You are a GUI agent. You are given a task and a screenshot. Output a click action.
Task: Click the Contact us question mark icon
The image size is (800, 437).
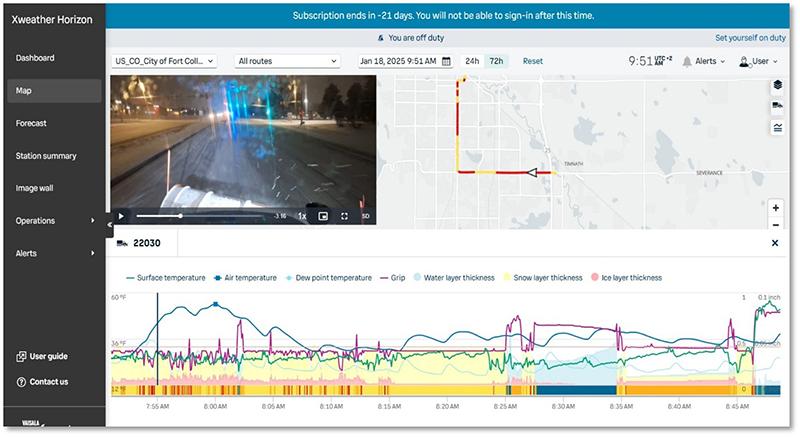[x=21, y=382]
